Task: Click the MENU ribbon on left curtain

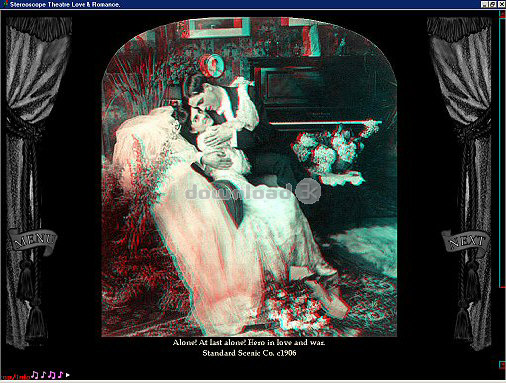Action: pyautogui.click(x=33, y=240)
